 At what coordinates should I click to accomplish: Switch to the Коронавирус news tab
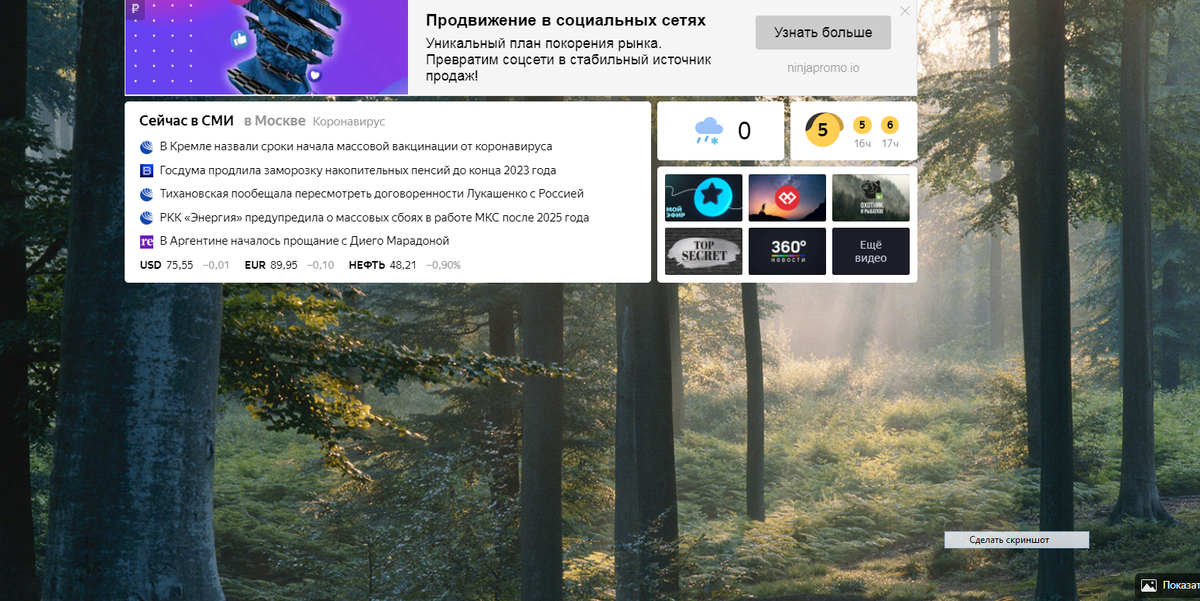(347, 121)
